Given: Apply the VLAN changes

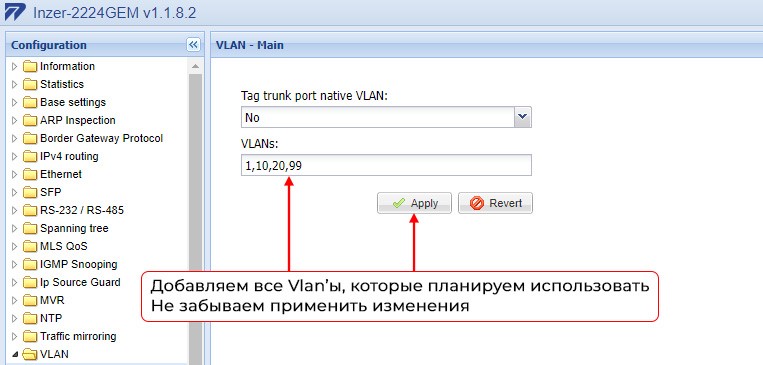Looking at the screenshot, I should pyautogui.click(x=414, y=203).
